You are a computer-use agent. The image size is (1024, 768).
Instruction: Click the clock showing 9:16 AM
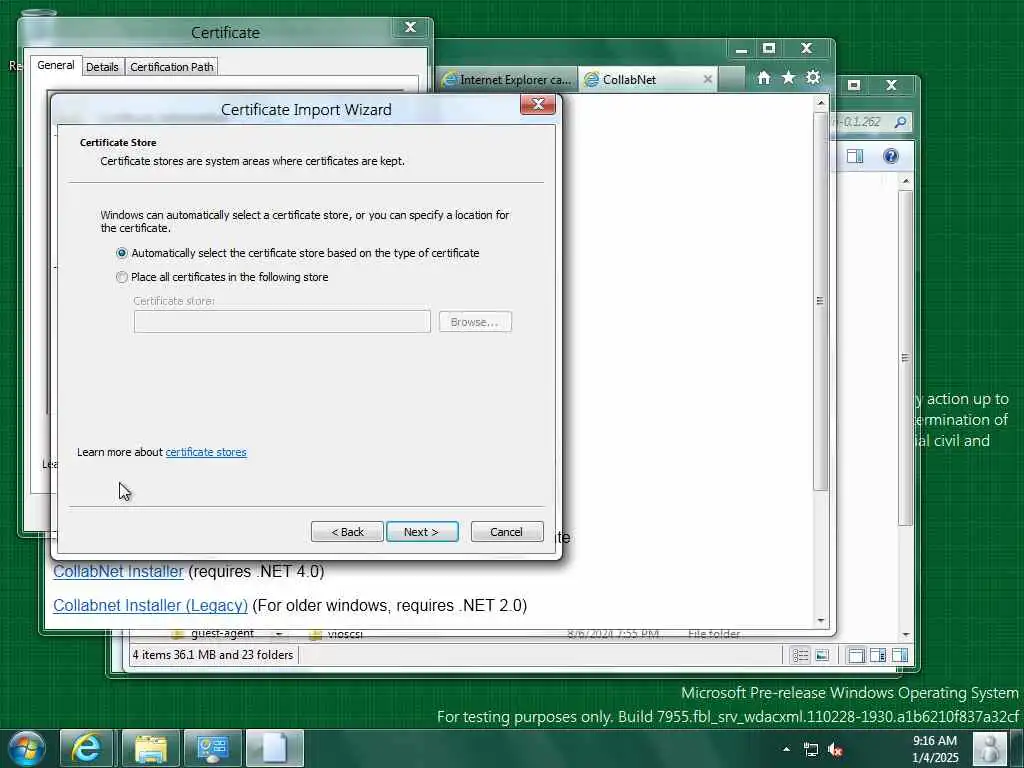(x=935, y=749)
